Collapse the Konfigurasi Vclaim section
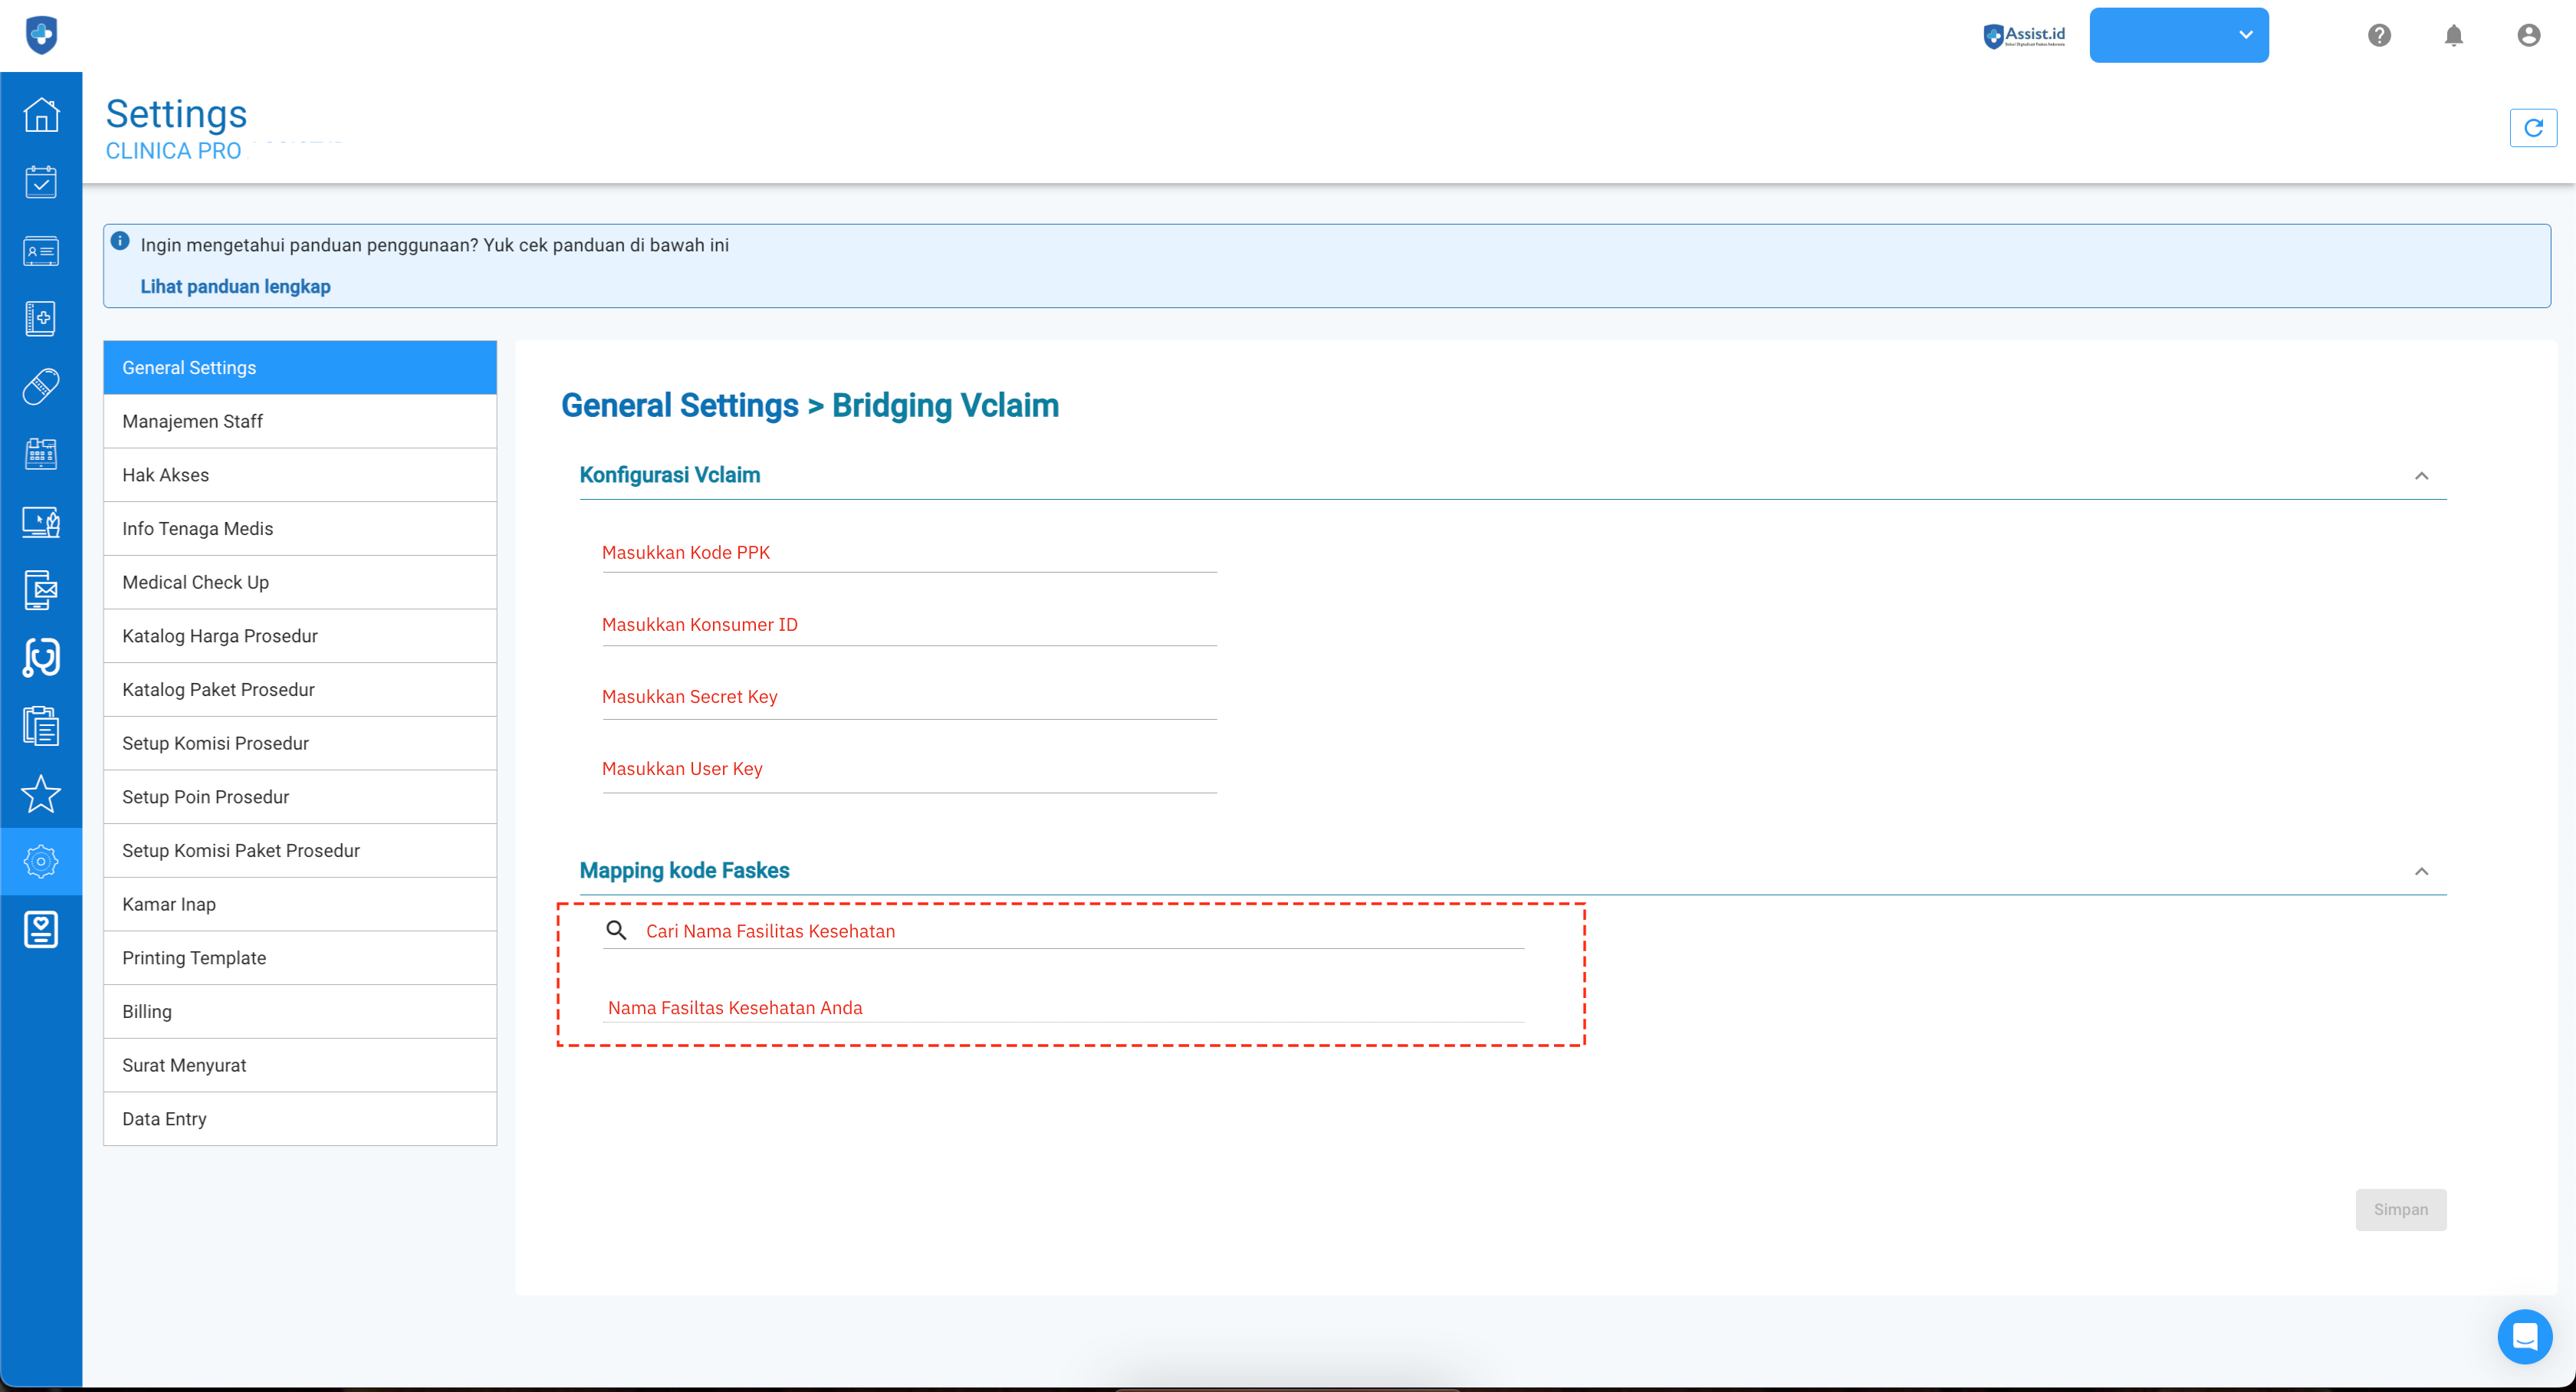2576x1392 pixels. point(2421,476)
